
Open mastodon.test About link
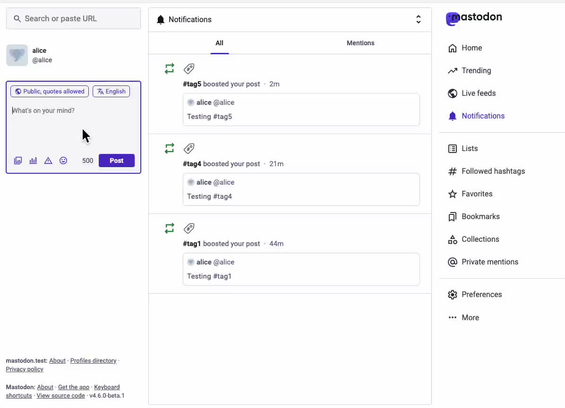(57, 361)
